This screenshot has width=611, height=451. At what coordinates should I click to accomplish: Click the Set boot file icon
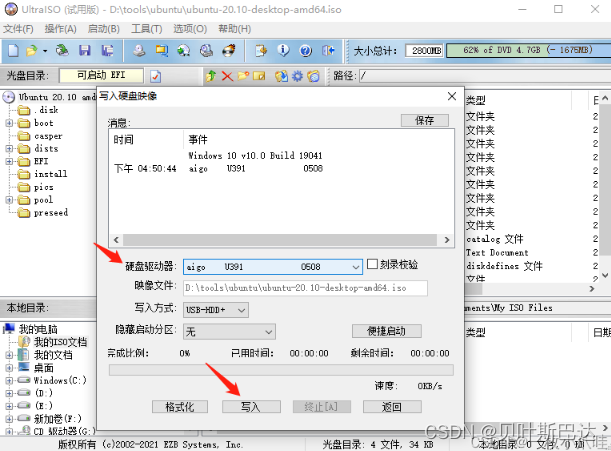[x=313, y=76]
